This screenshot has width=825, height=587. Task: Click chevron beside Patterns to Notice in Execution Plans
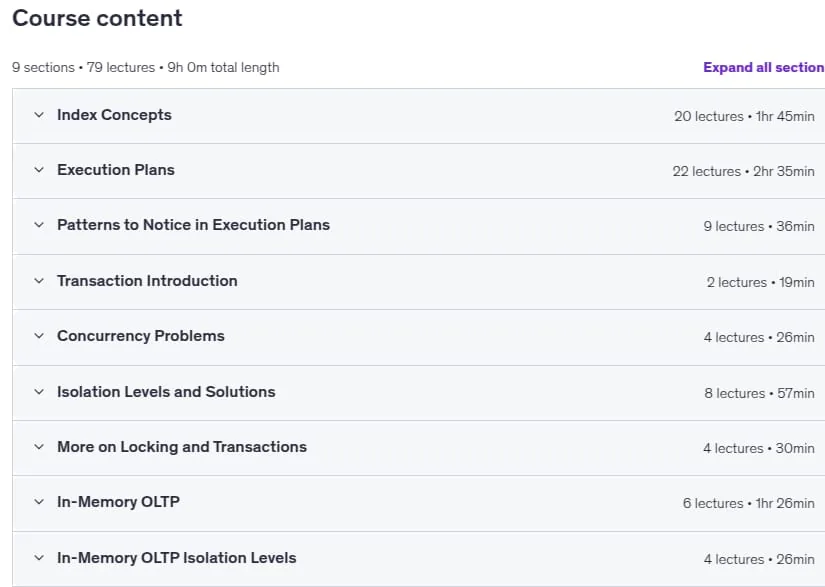(39, 225)
